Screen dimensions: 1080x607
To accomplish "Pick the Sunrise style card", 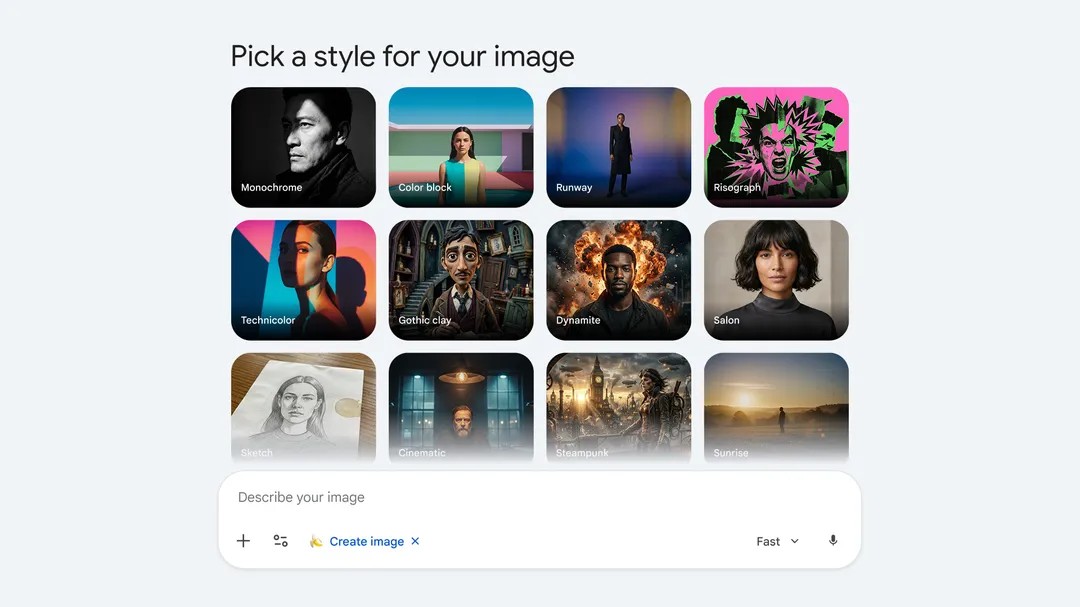I will click(776, 407).
